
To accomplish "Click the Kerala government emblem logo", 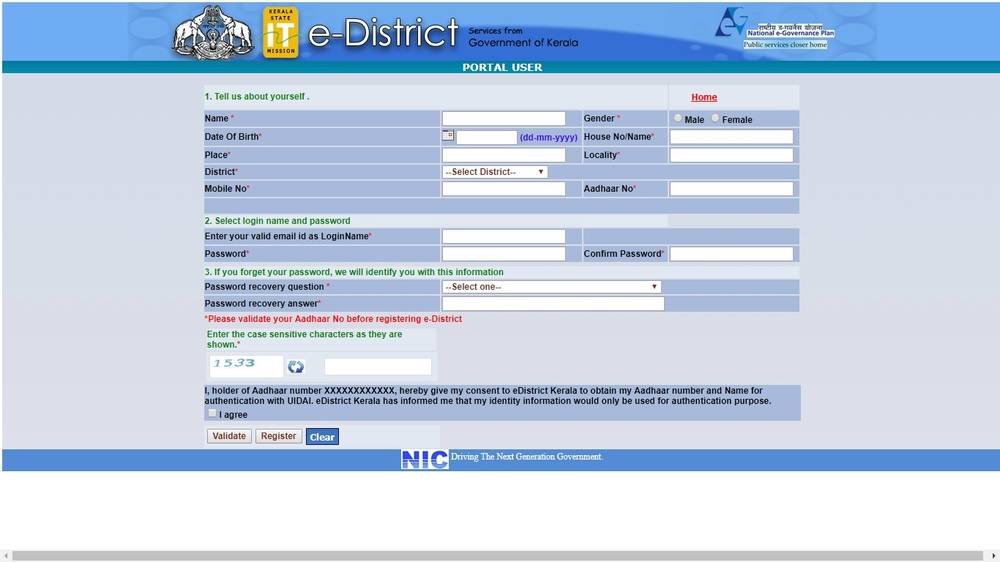I will point(214,34).
